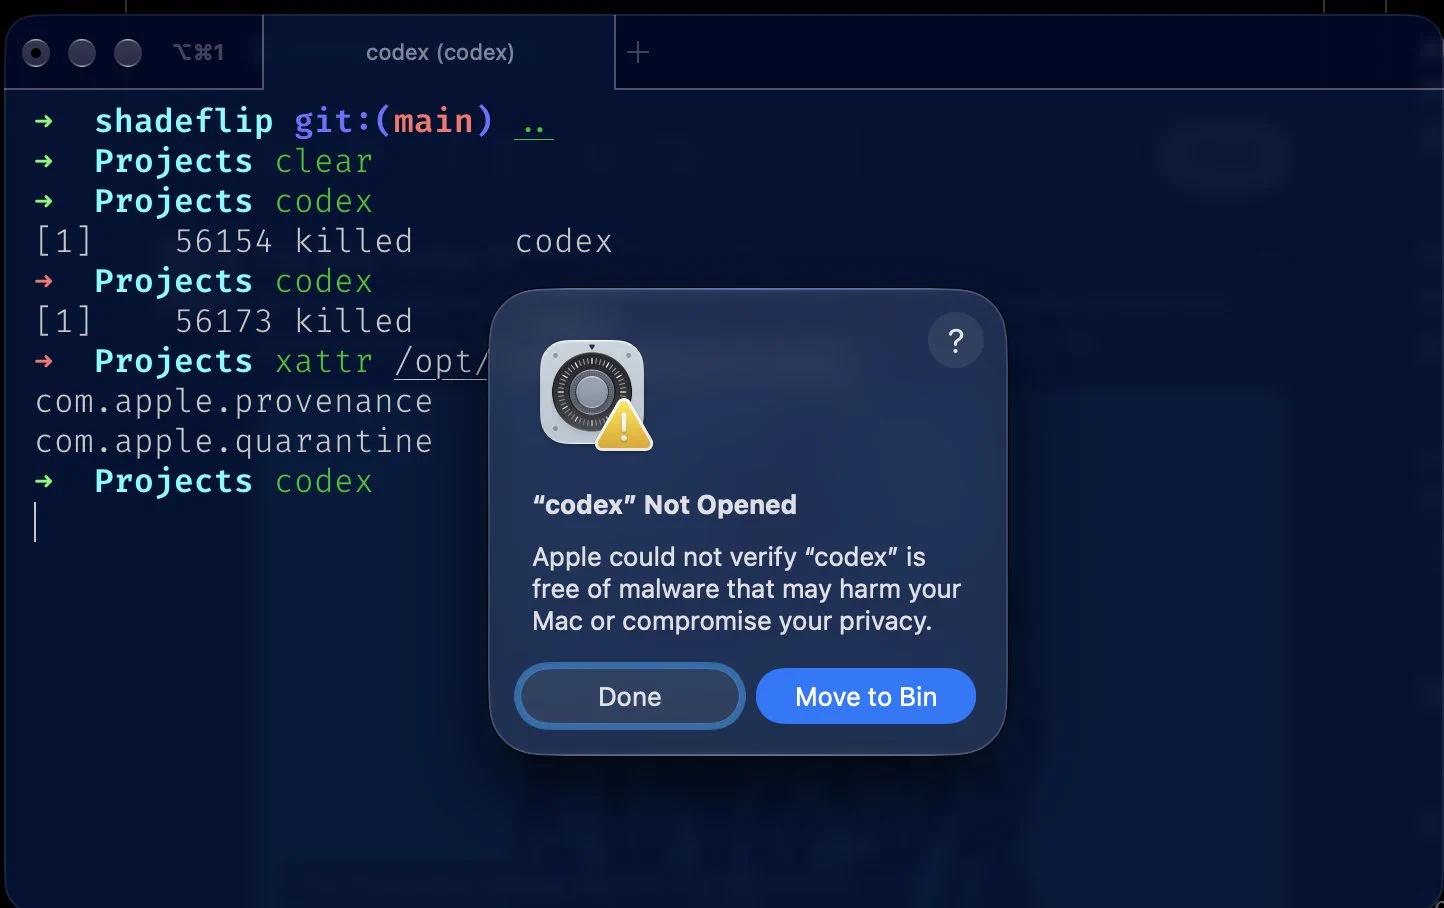Screen dimensions: 1444x908
Task: Click the "codex" Not Opened heading
Action: (x=665, y=505)
